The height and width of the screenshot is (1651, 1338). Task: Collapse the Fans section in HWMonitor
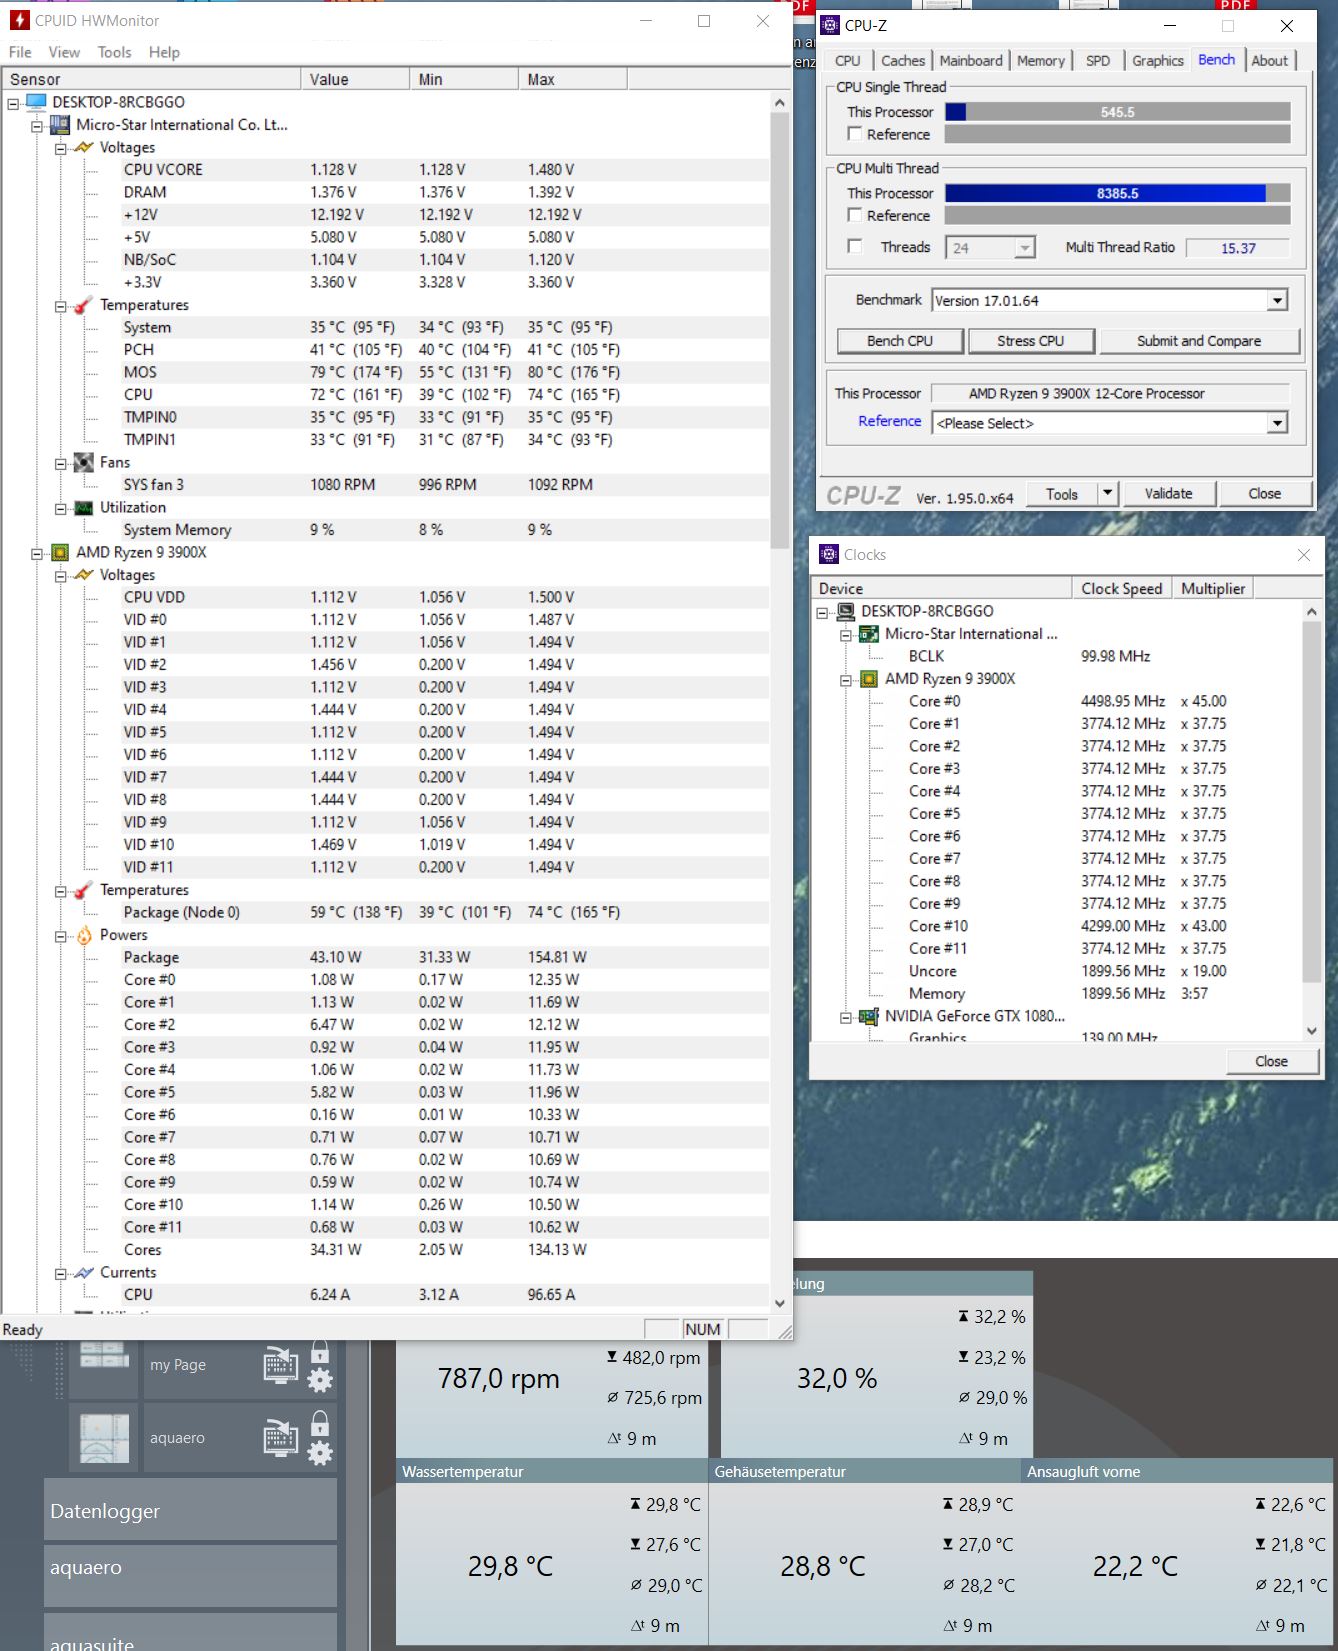point(61,463)
